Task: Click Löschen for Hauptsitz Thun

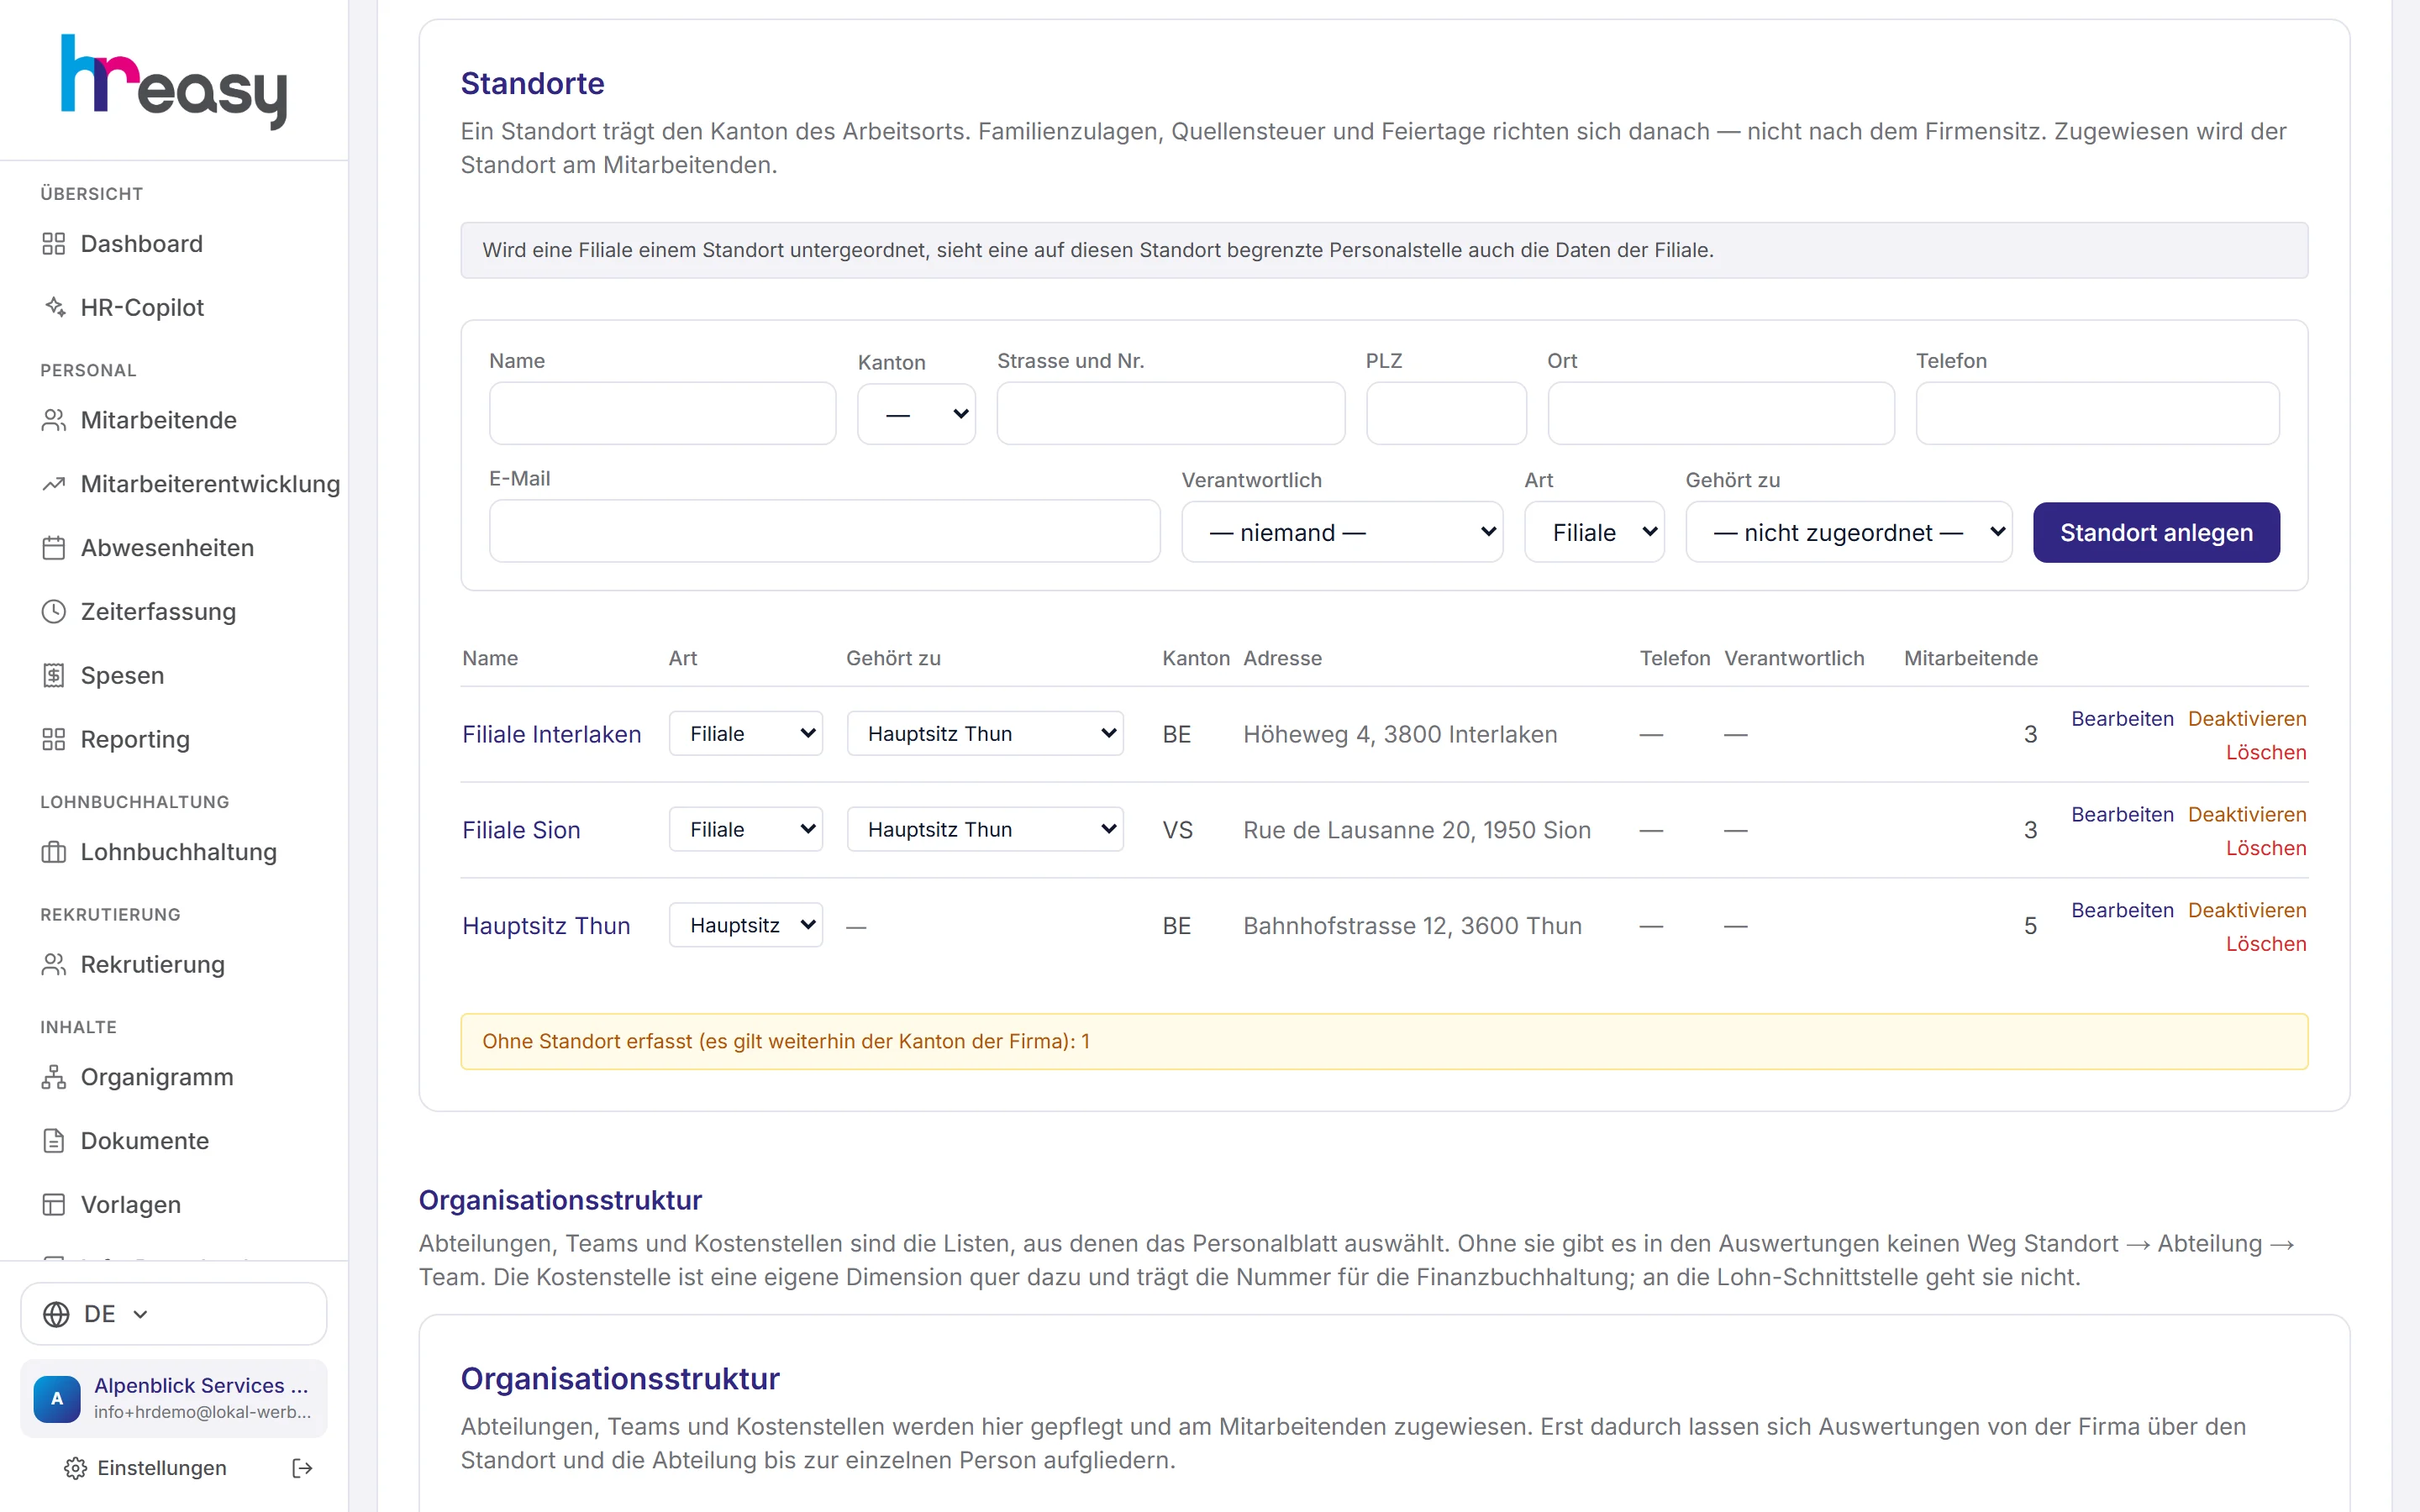Action: [x=2266, y=944]
